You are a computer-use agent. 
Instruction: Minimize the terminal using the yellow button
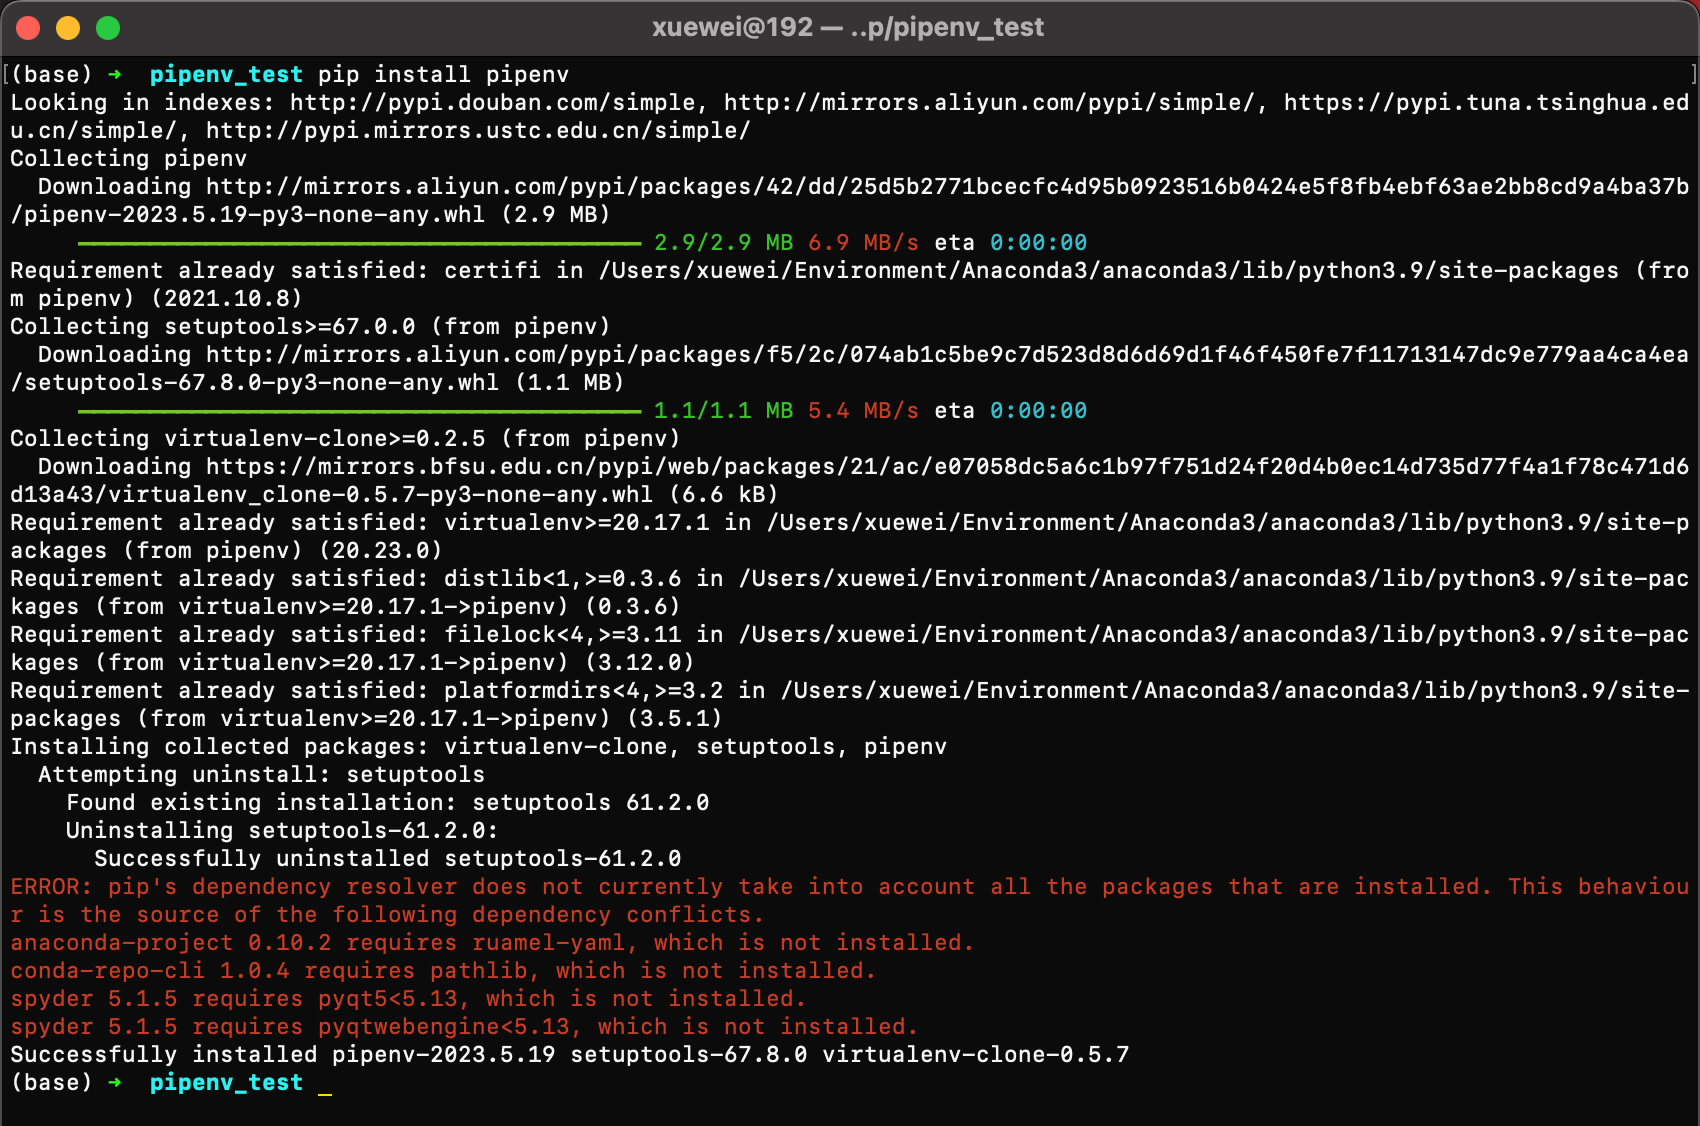pyautogui.click(x=68, y=28)
